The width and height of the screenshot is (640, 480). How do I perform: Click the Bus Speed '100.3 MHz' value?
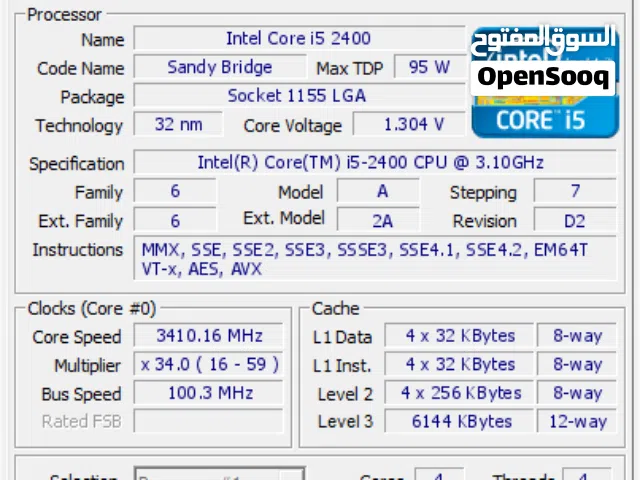coord(209,393)
